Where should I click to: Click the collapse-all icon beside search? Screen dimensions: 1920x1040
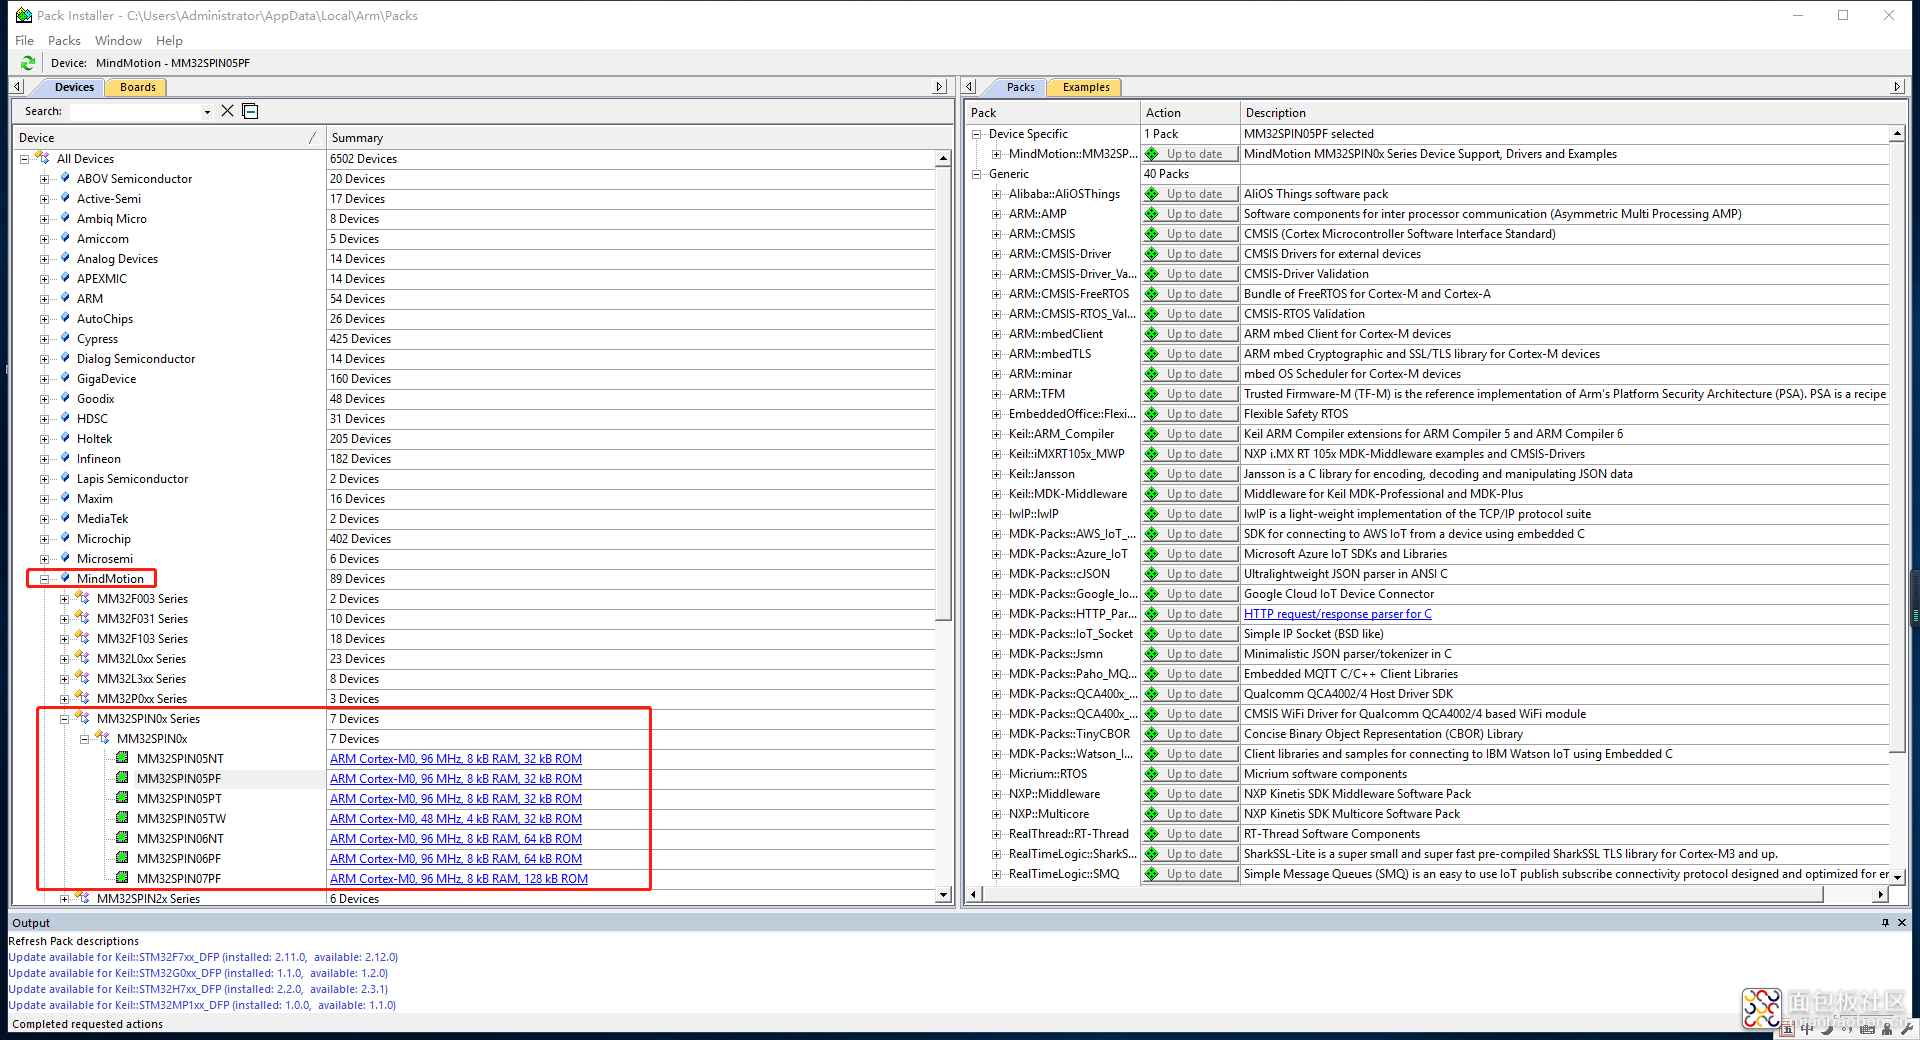point(251,111)
